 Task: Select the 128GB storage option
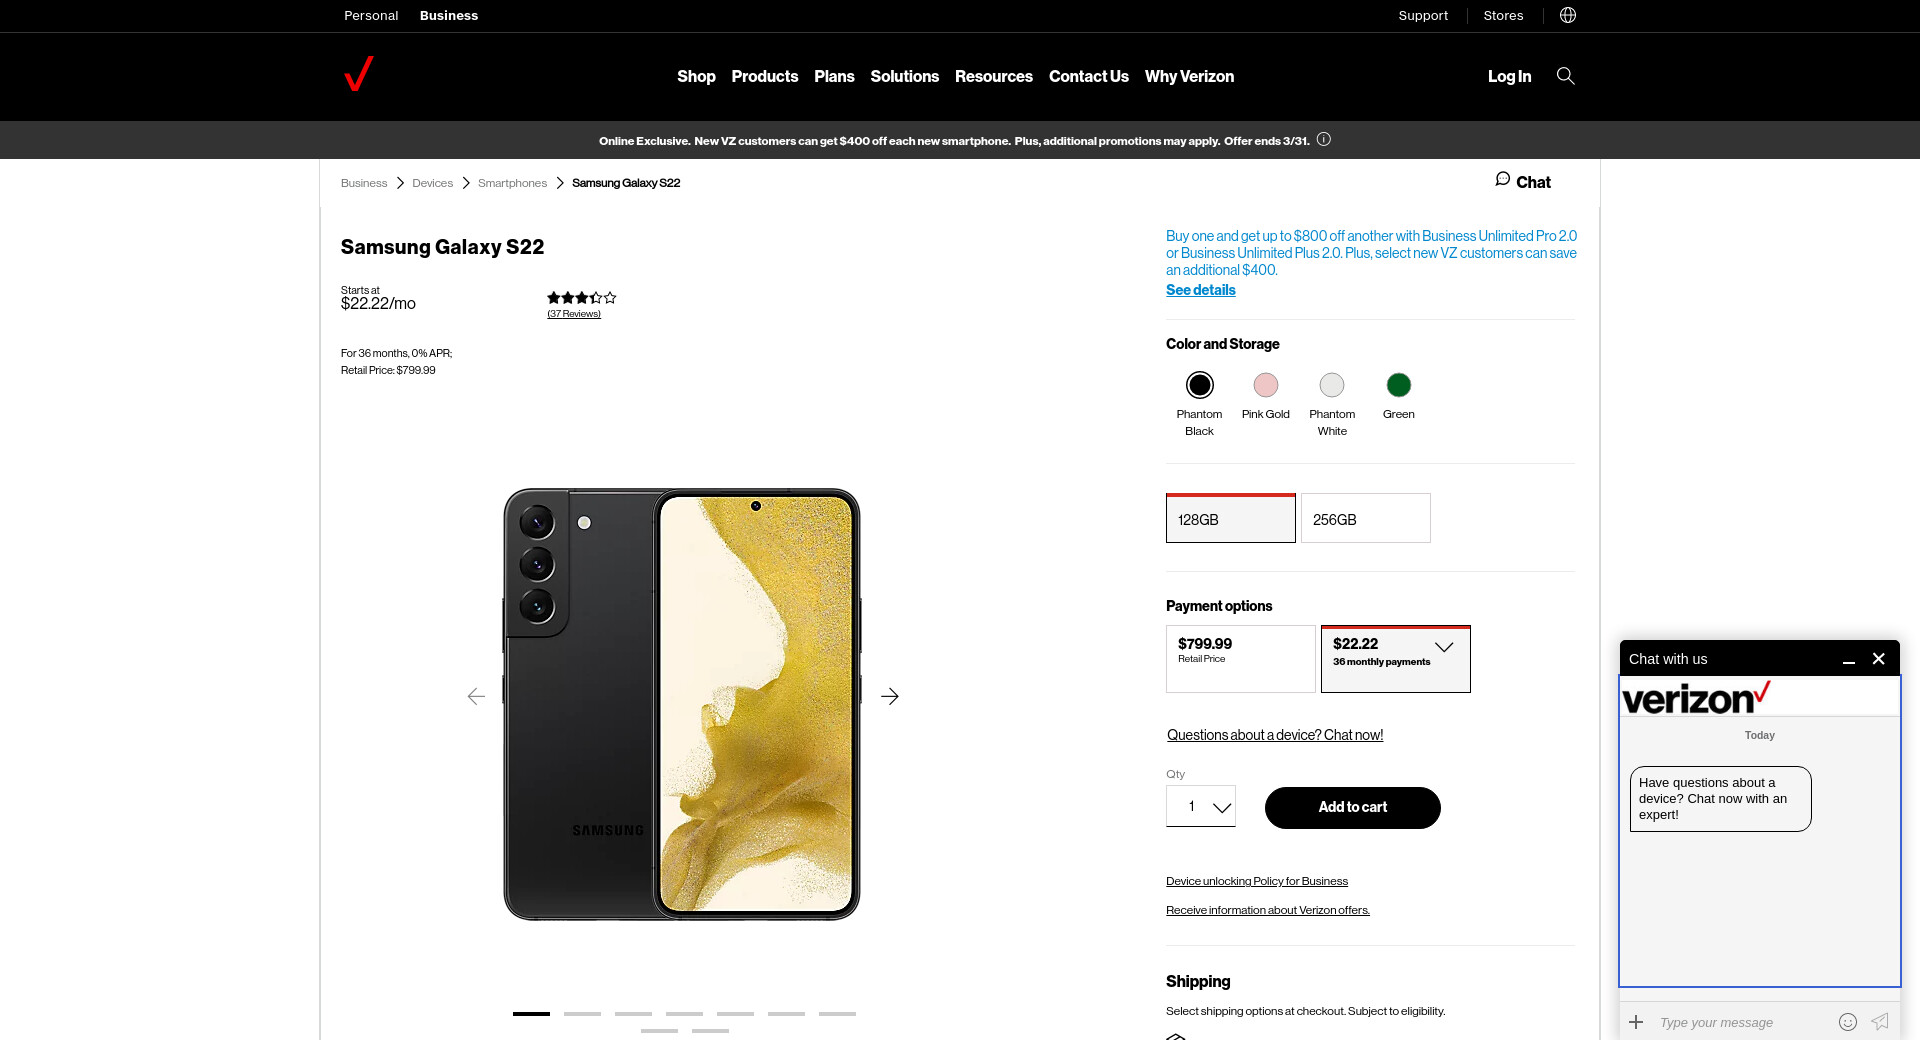(1230, 519)
